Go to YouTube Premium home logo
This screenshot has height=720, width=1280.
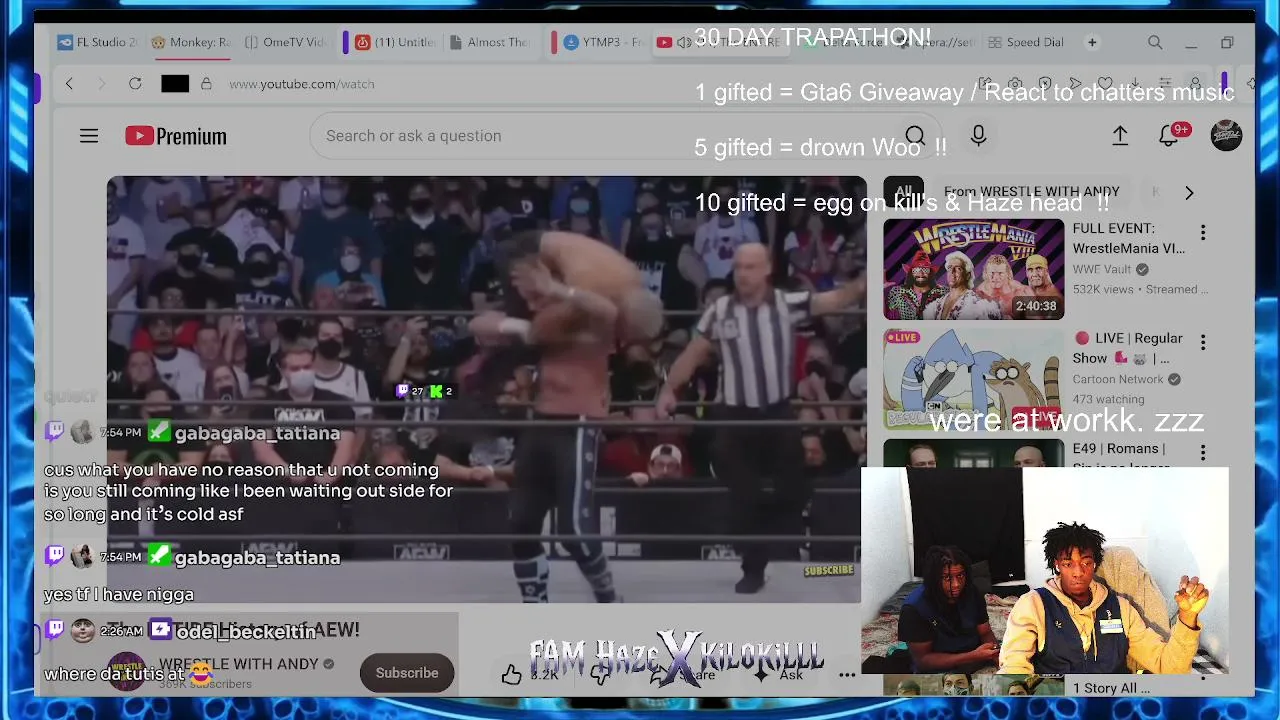click(176, 136)
